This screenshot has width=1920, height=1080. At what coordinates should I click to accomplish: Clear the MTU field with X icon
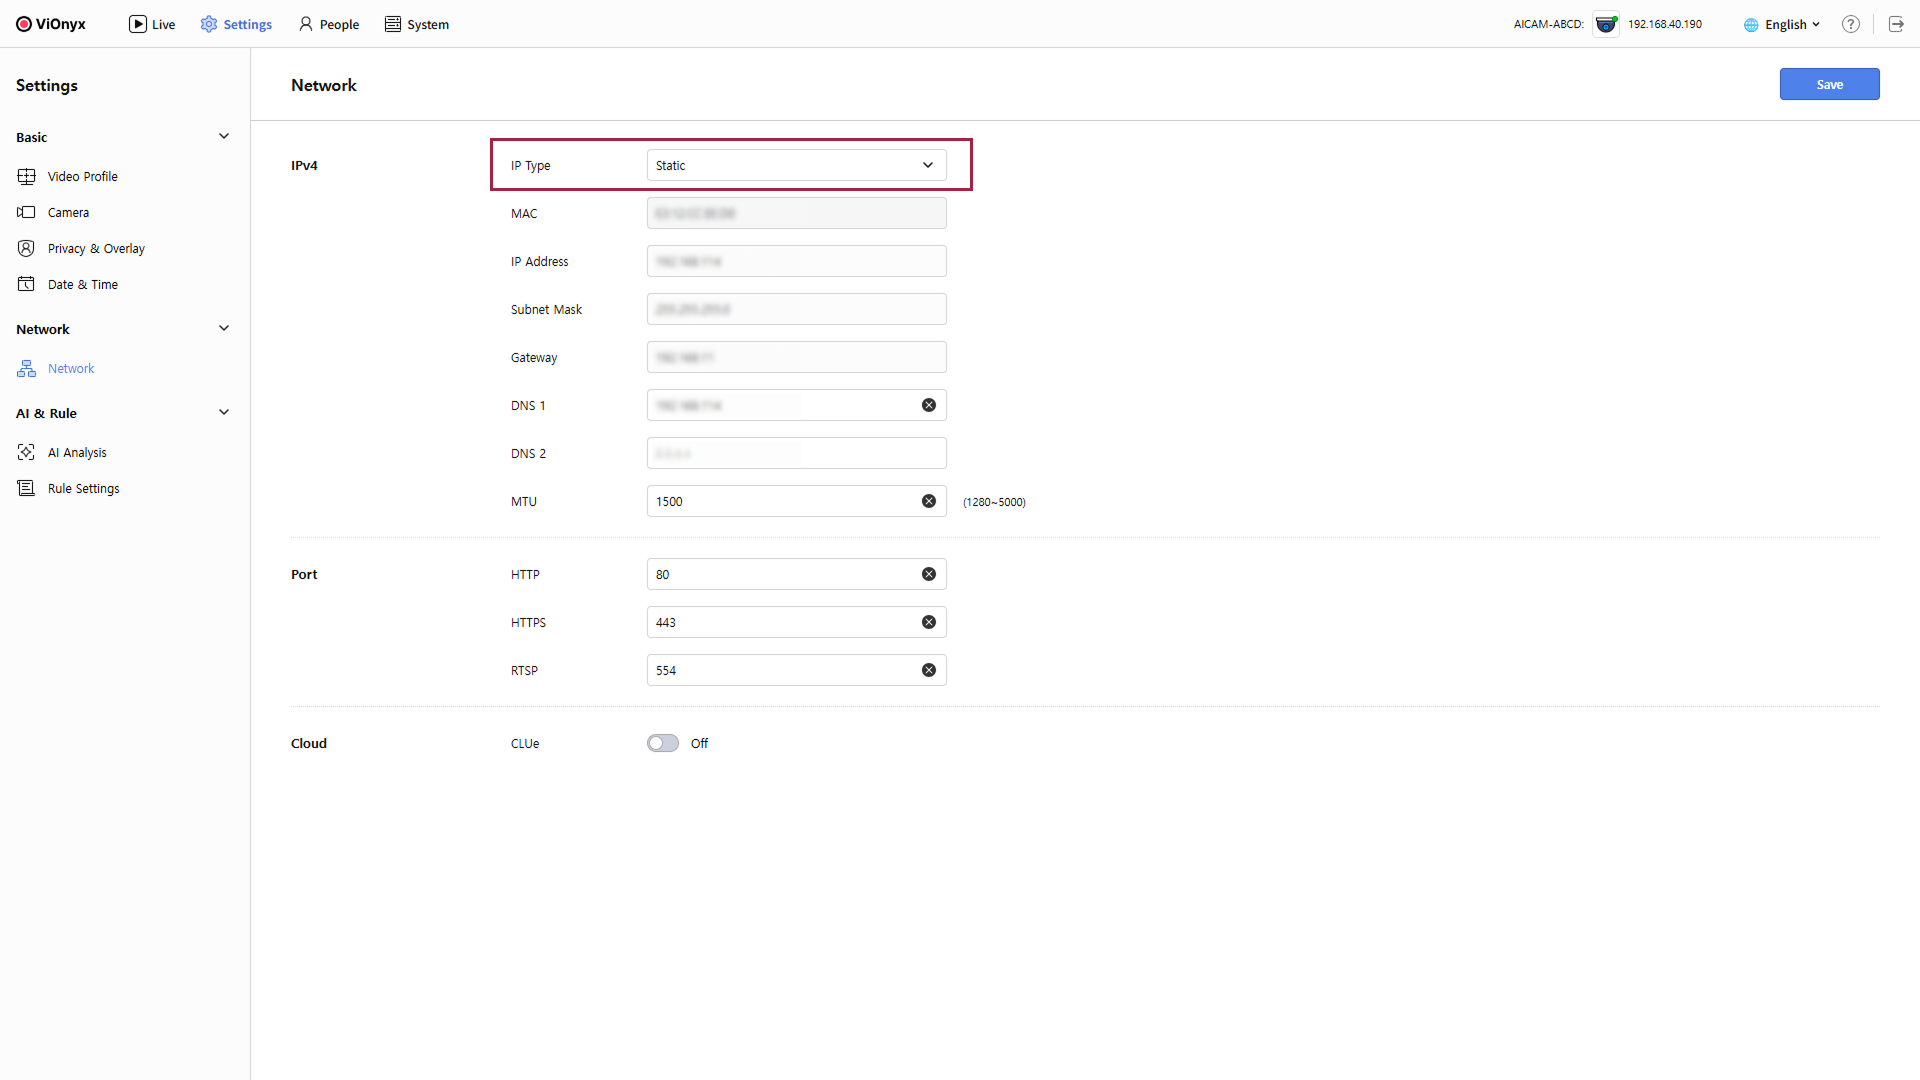pyautogui.click(x=929, y=502)
